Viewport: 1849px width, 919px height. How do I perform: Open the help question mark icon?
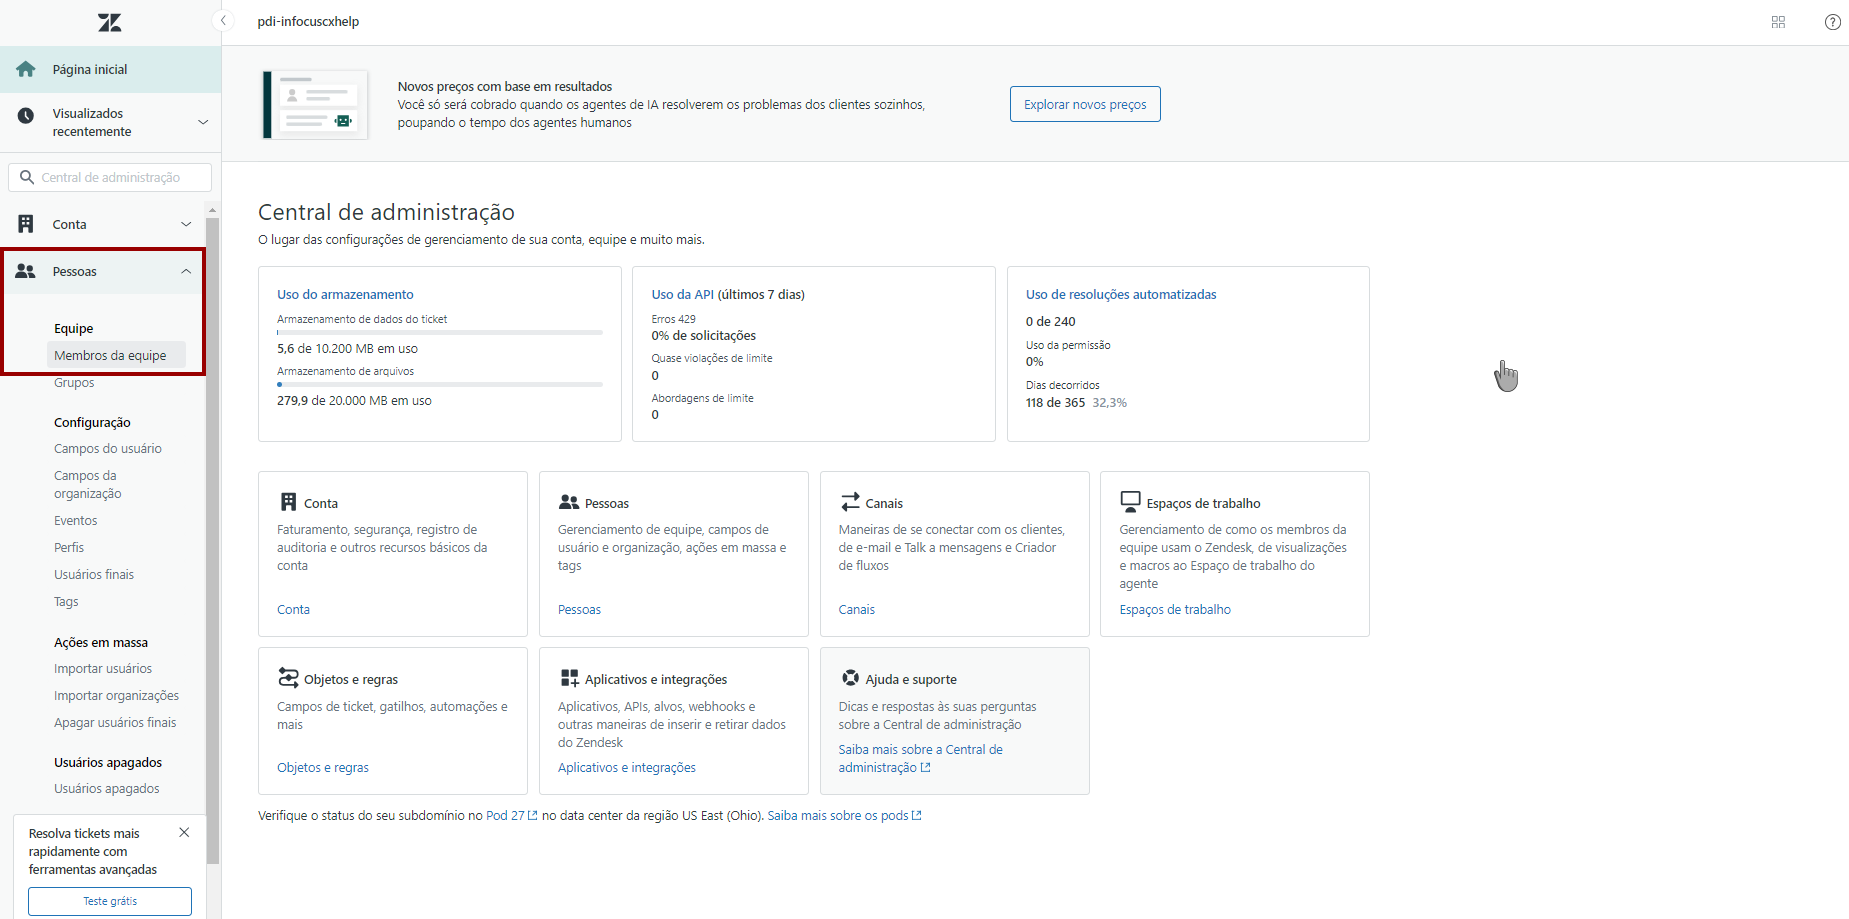tap(1832, 22)
